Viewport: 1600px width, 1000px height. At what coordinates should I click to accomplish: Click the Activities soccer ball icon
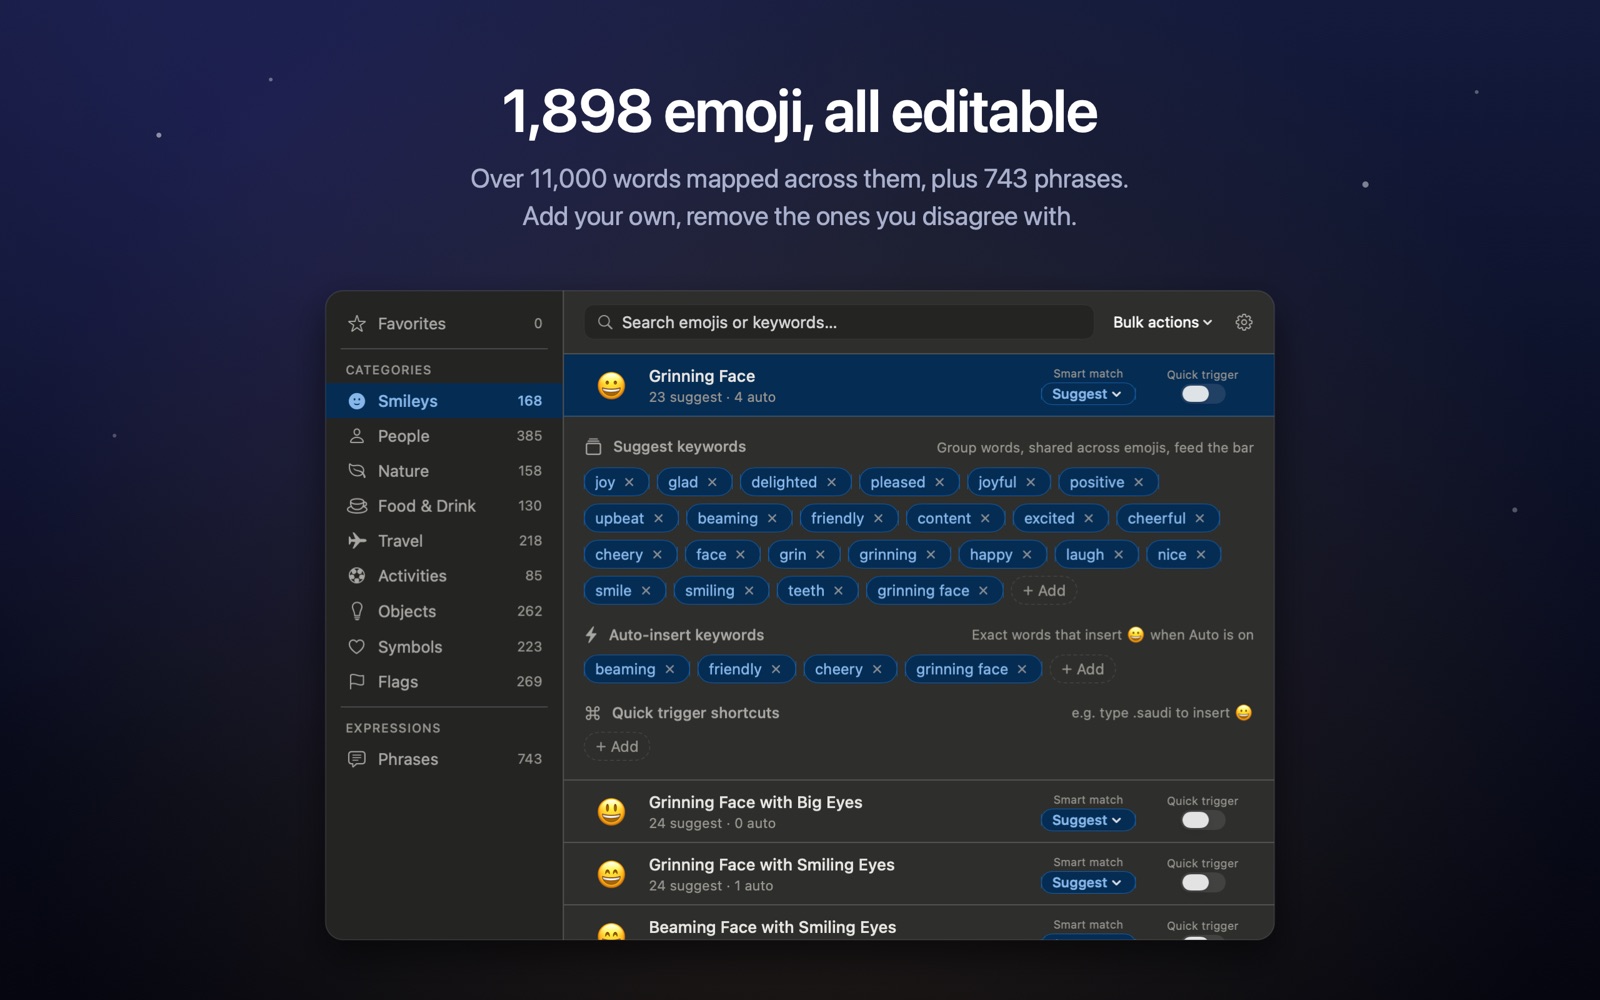(x=357, y=576)
